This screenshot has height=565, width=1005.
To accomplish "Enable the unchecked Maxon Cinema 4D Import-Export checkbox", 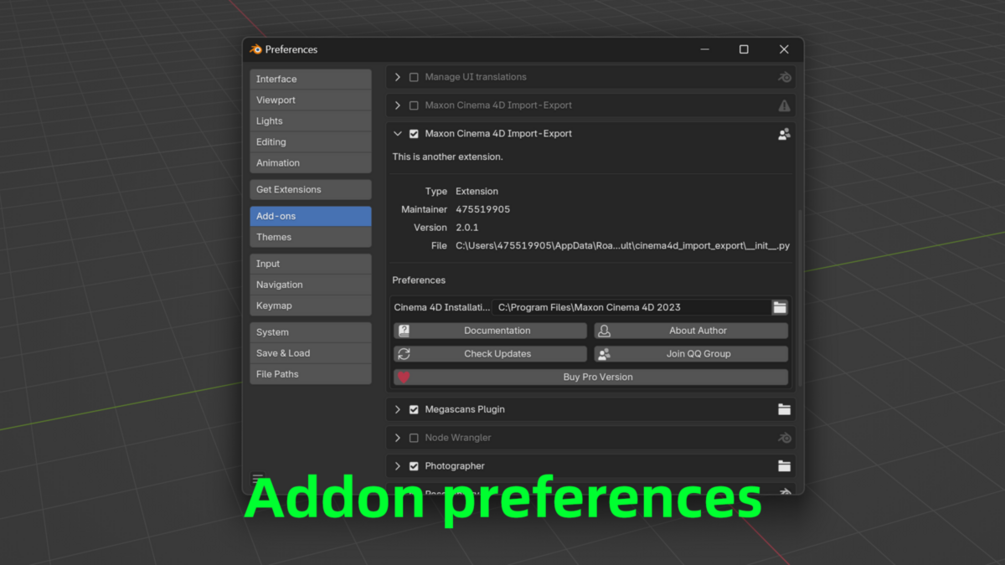I will click(414, 105).
